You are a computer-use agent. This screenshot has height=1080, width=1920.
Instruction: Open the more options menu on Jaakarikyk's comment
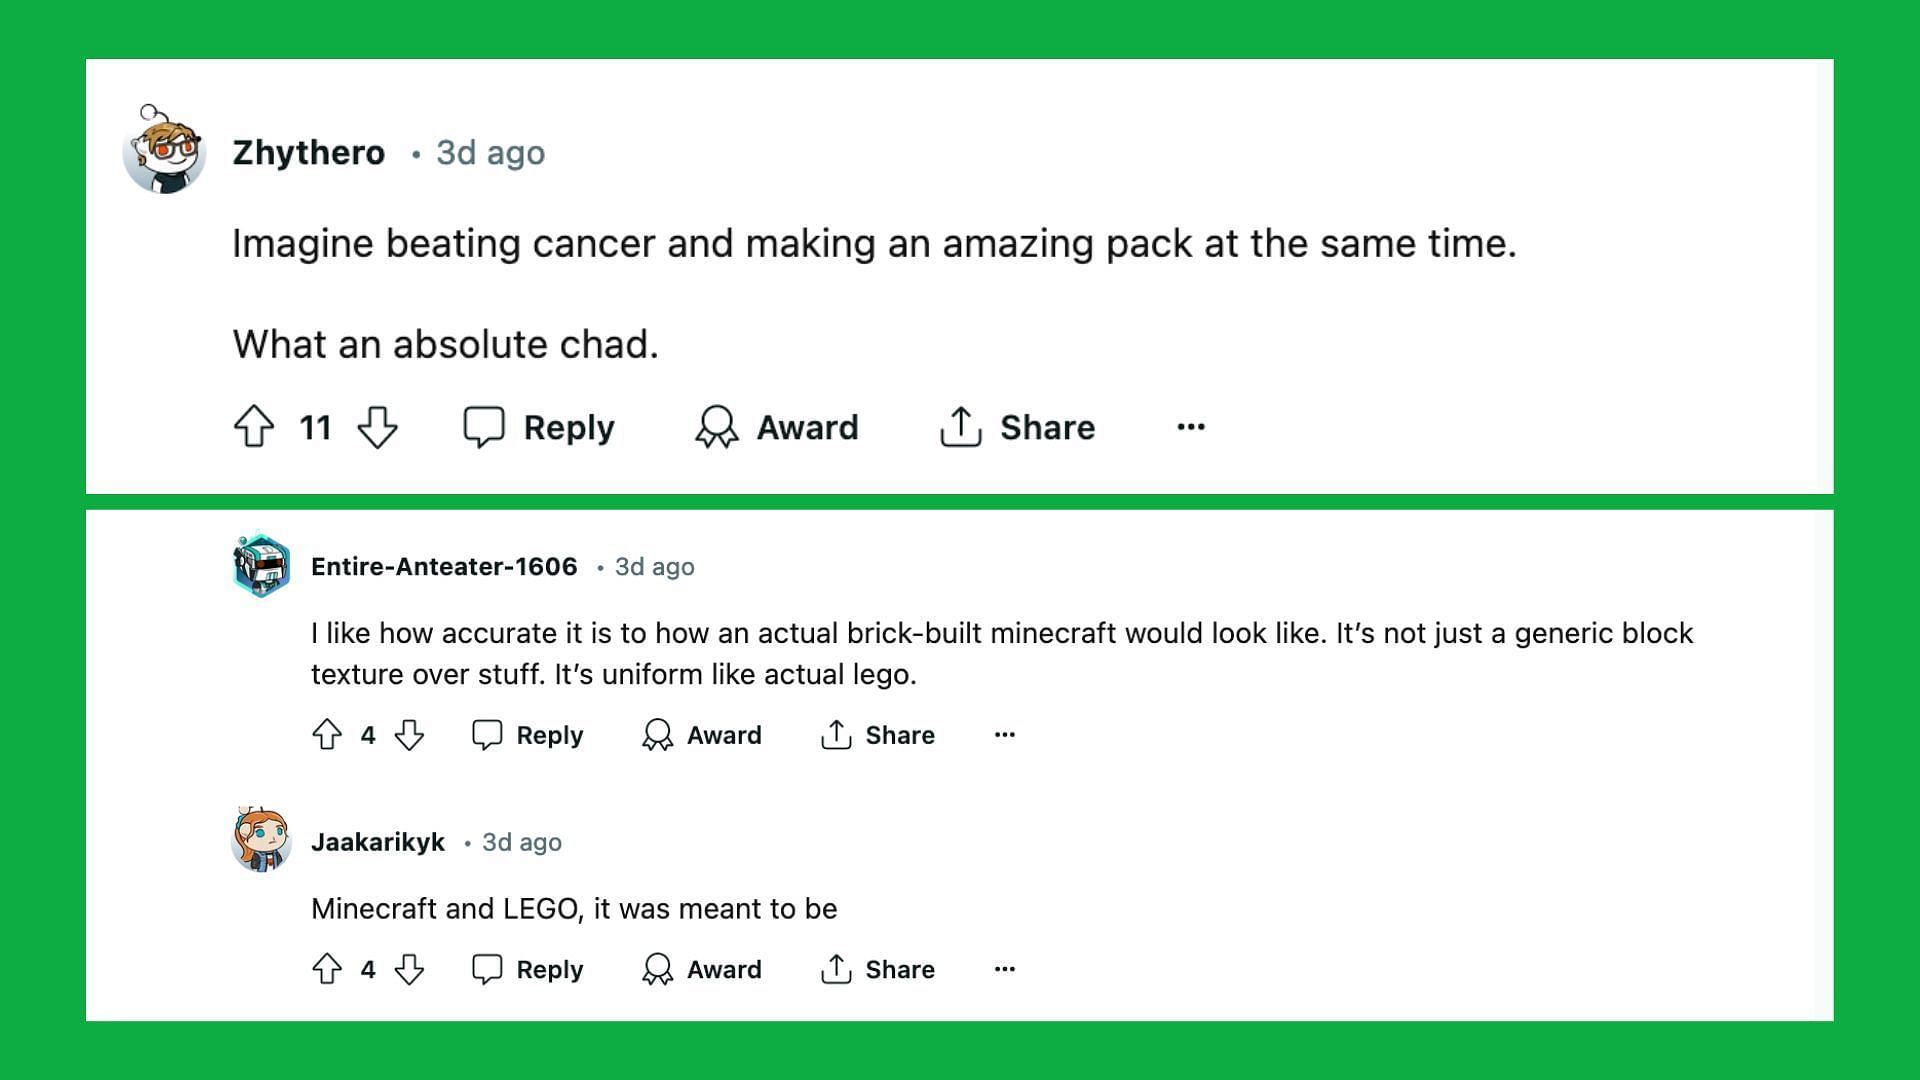pos(1004,969)
